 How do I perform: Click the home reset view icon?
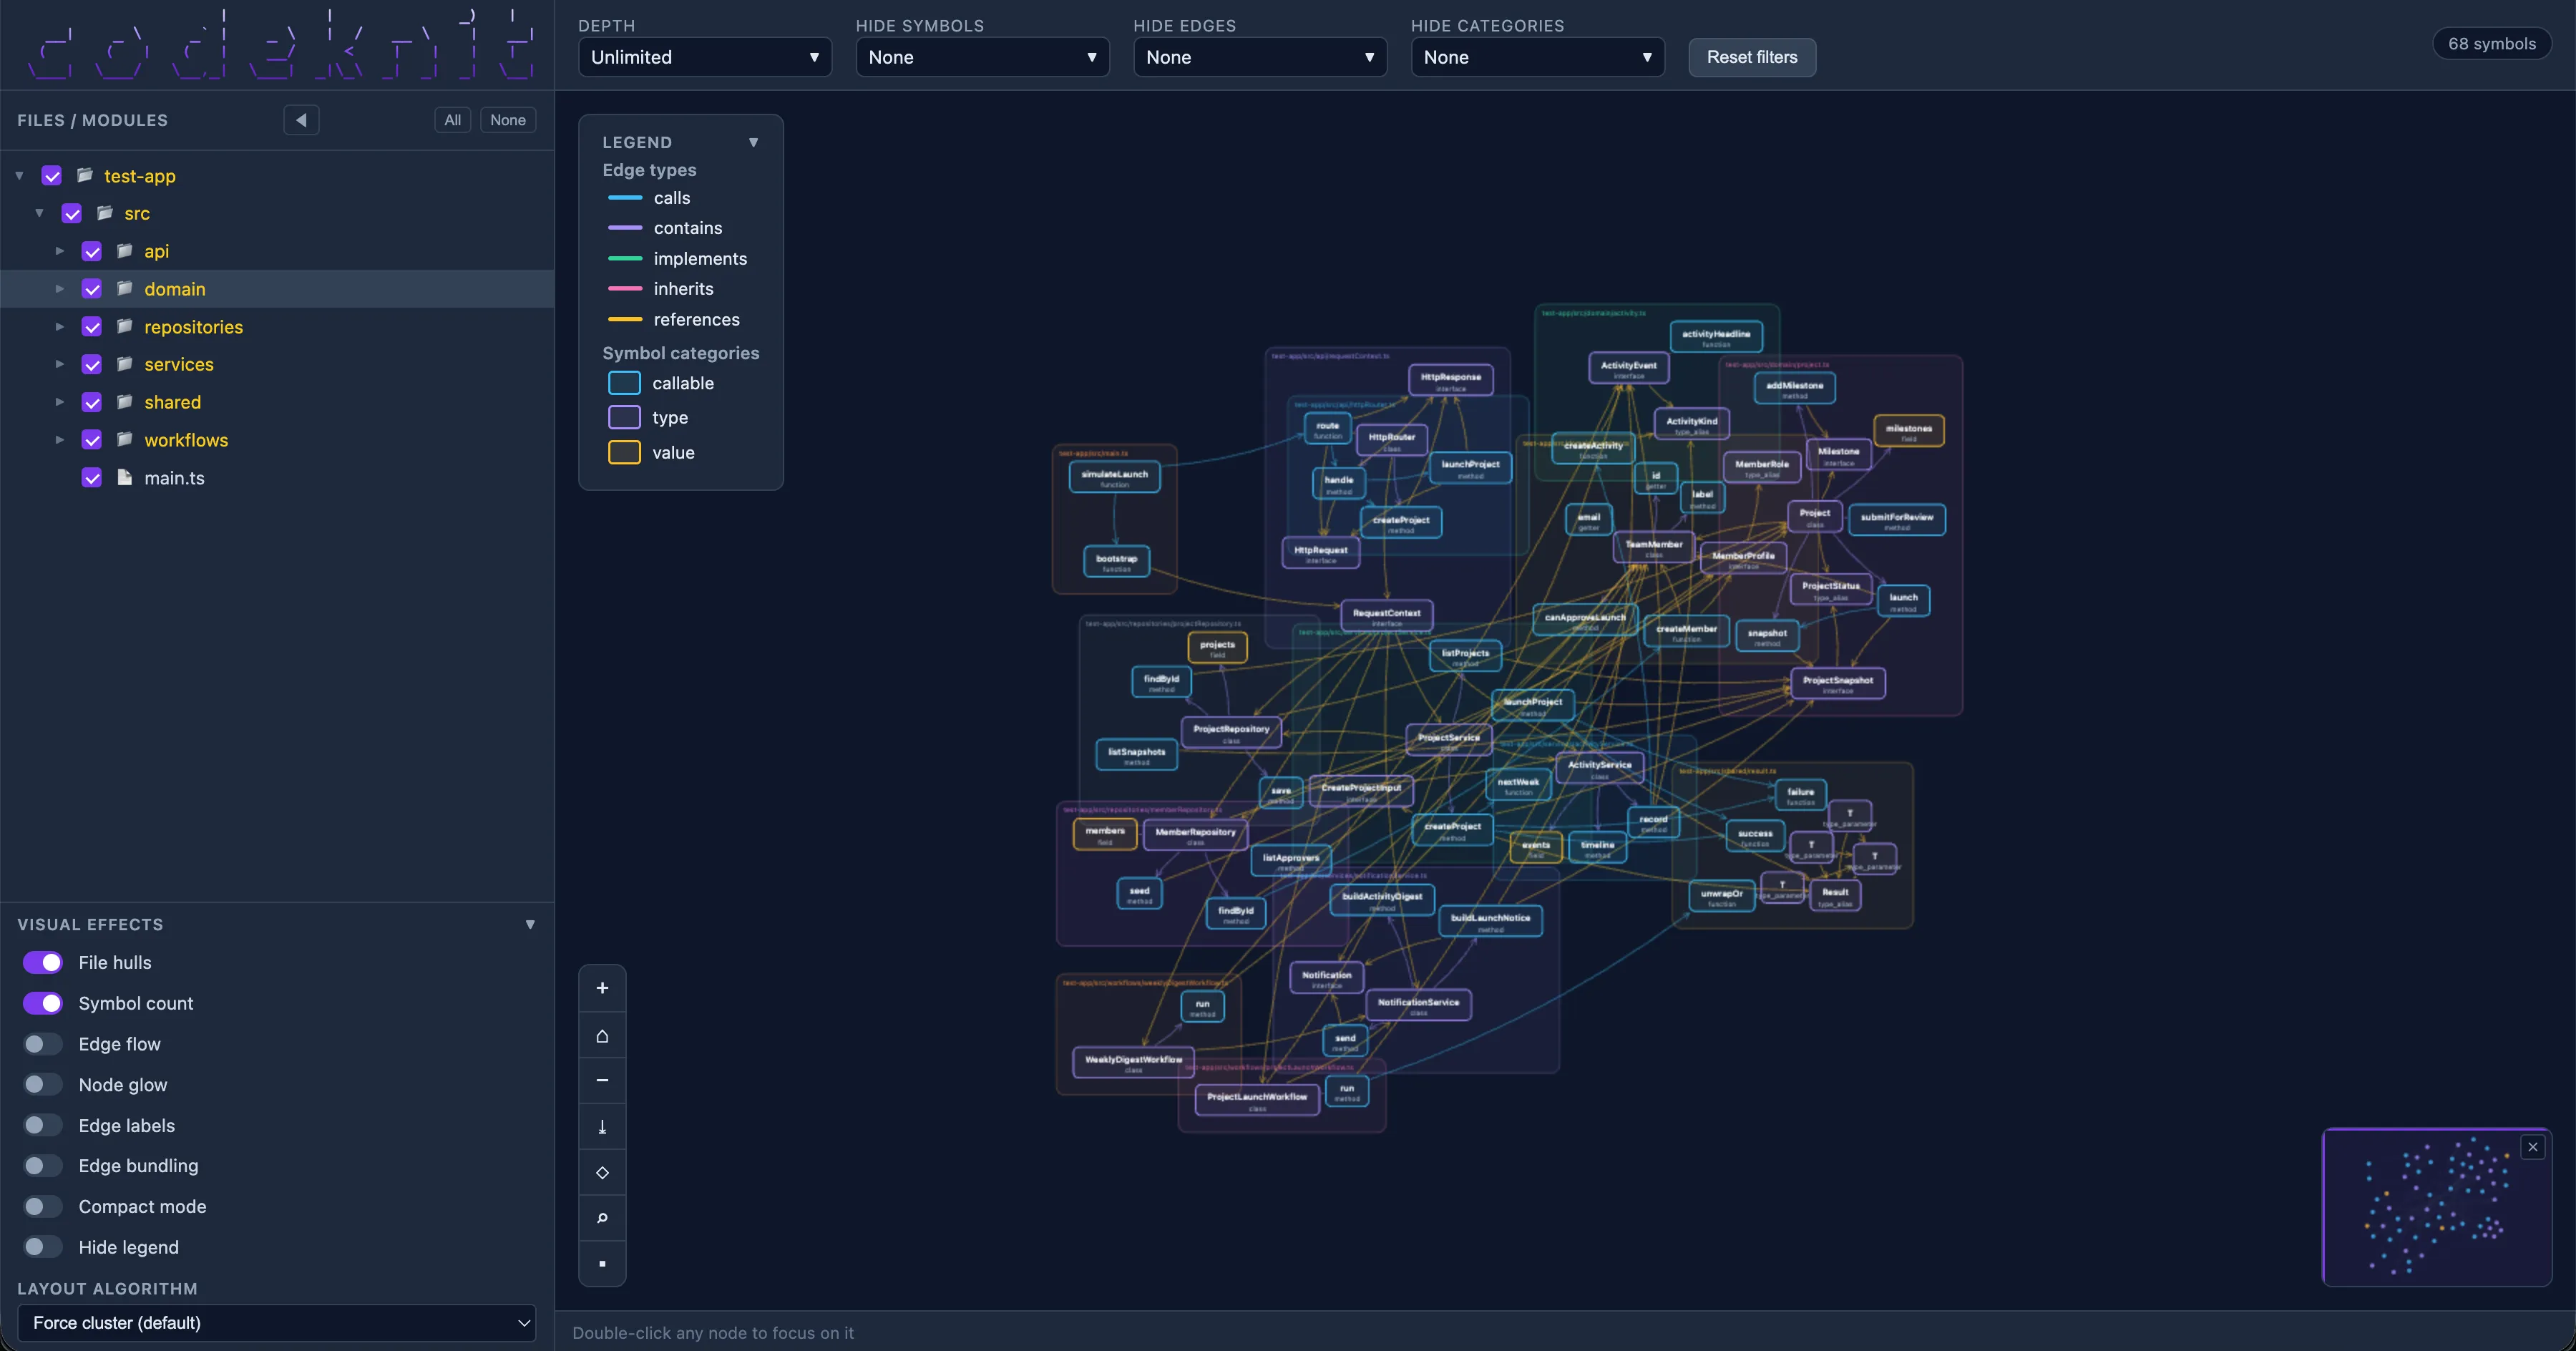point(602,1035)
